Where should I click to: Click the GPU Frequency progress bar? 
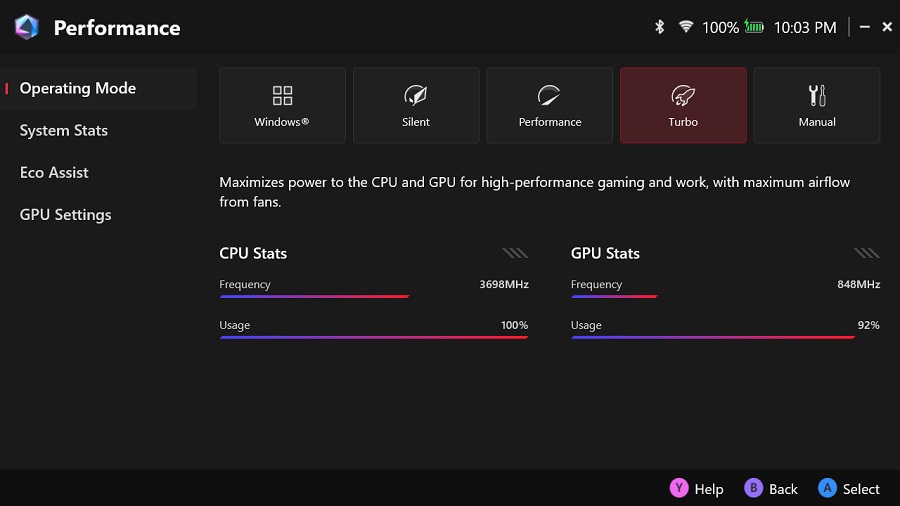614,297
